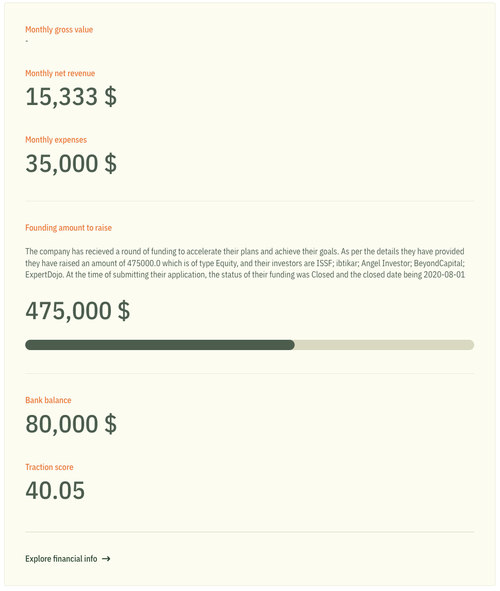This screenshot has width=500, height=591.
Task: Click the Monthly expenses heading
Action: [56, 140]
